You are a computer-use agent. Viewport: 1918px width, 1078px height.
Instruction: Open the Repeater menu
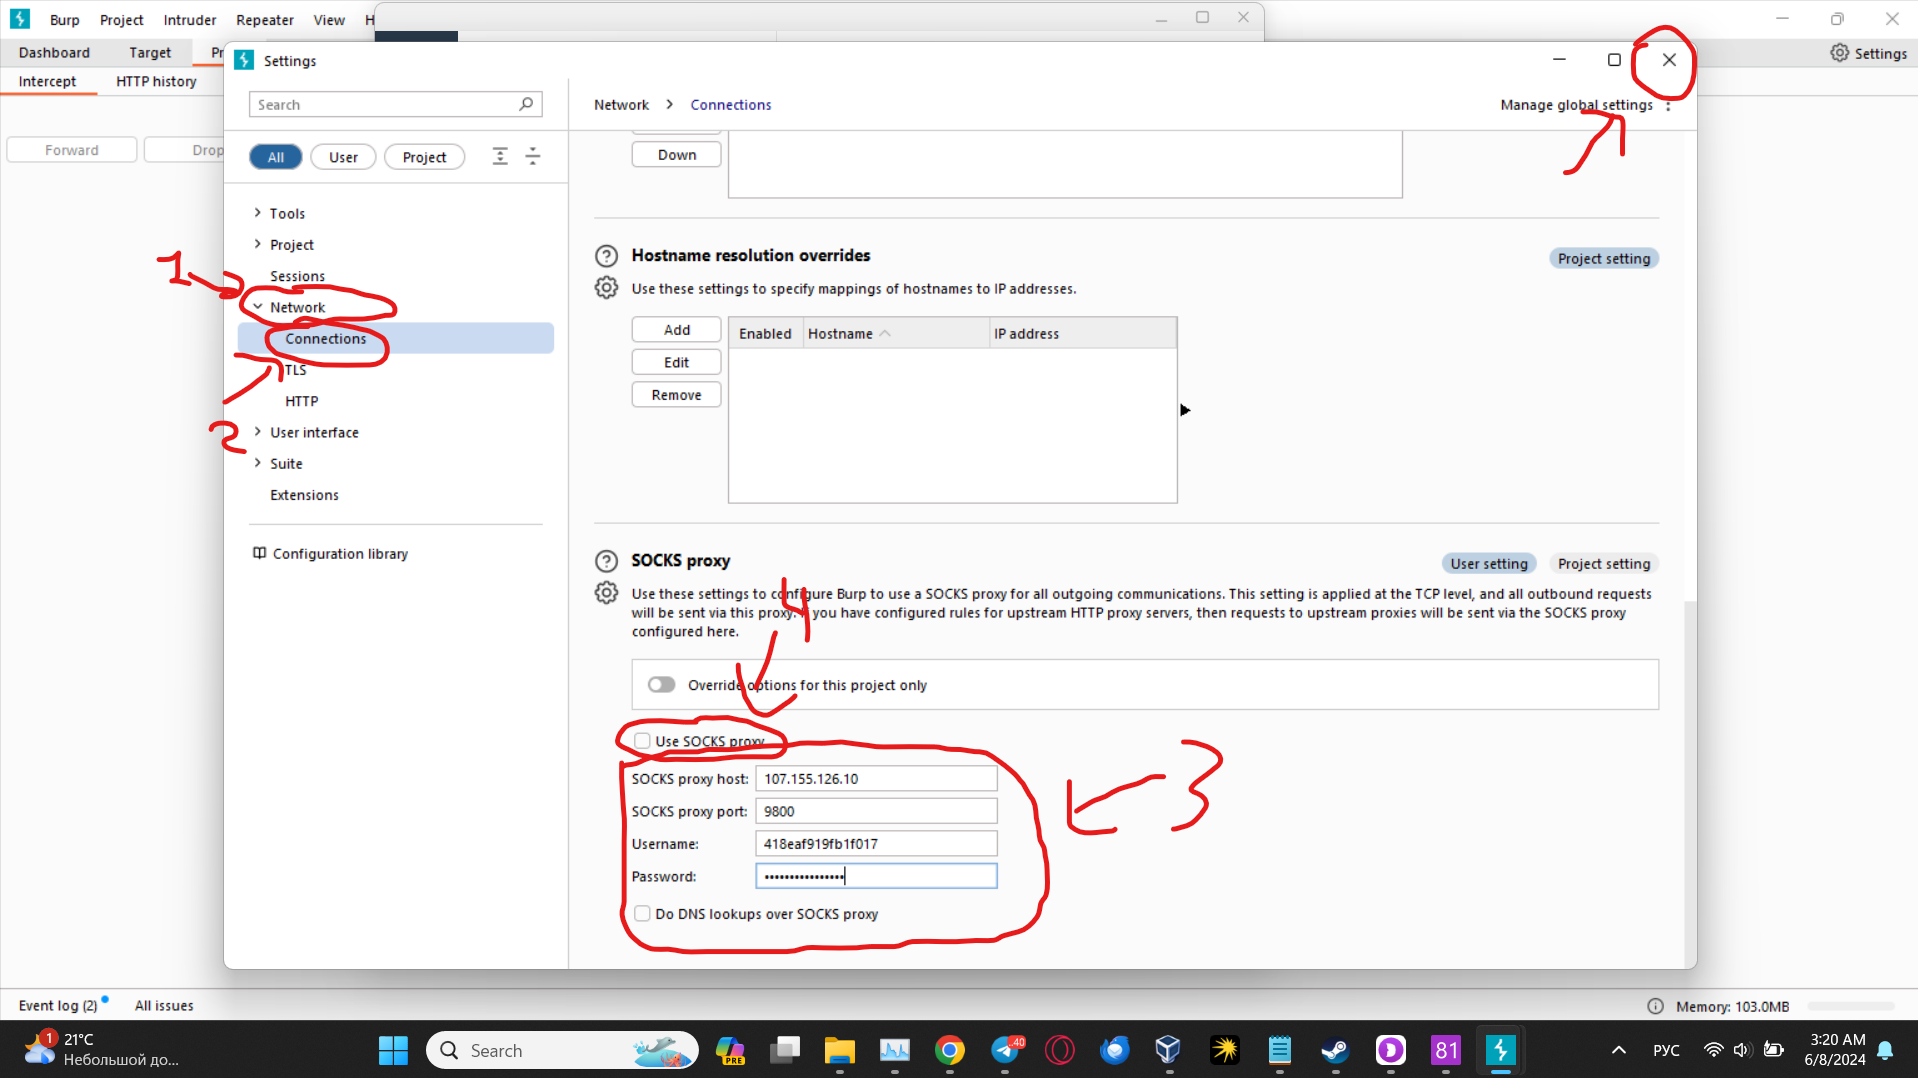point(265,20)
